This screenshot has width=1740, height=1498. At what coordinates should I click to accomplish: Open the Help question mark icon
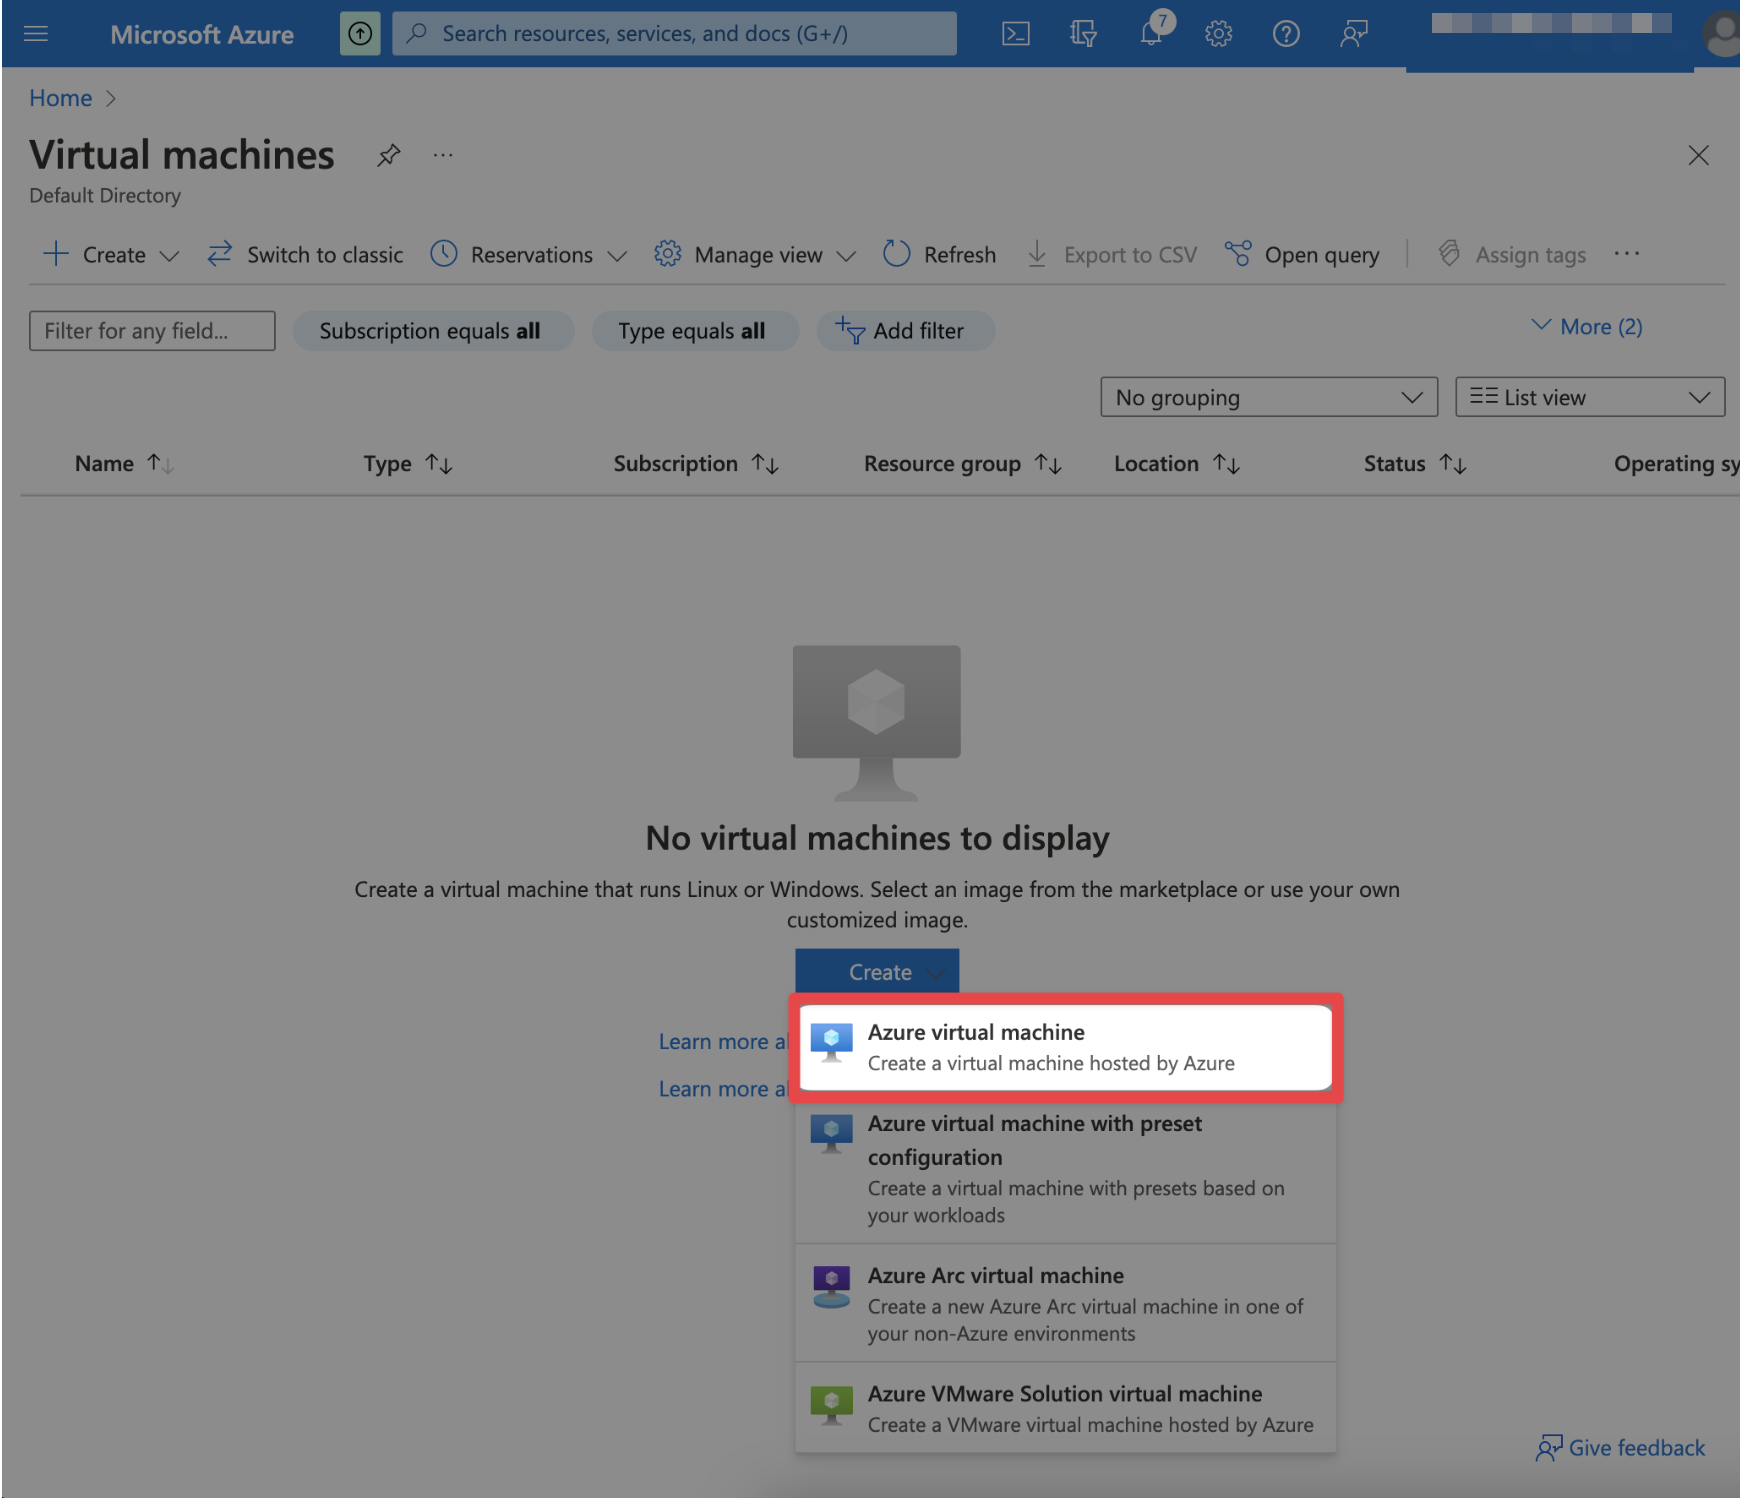(1286, 34)
